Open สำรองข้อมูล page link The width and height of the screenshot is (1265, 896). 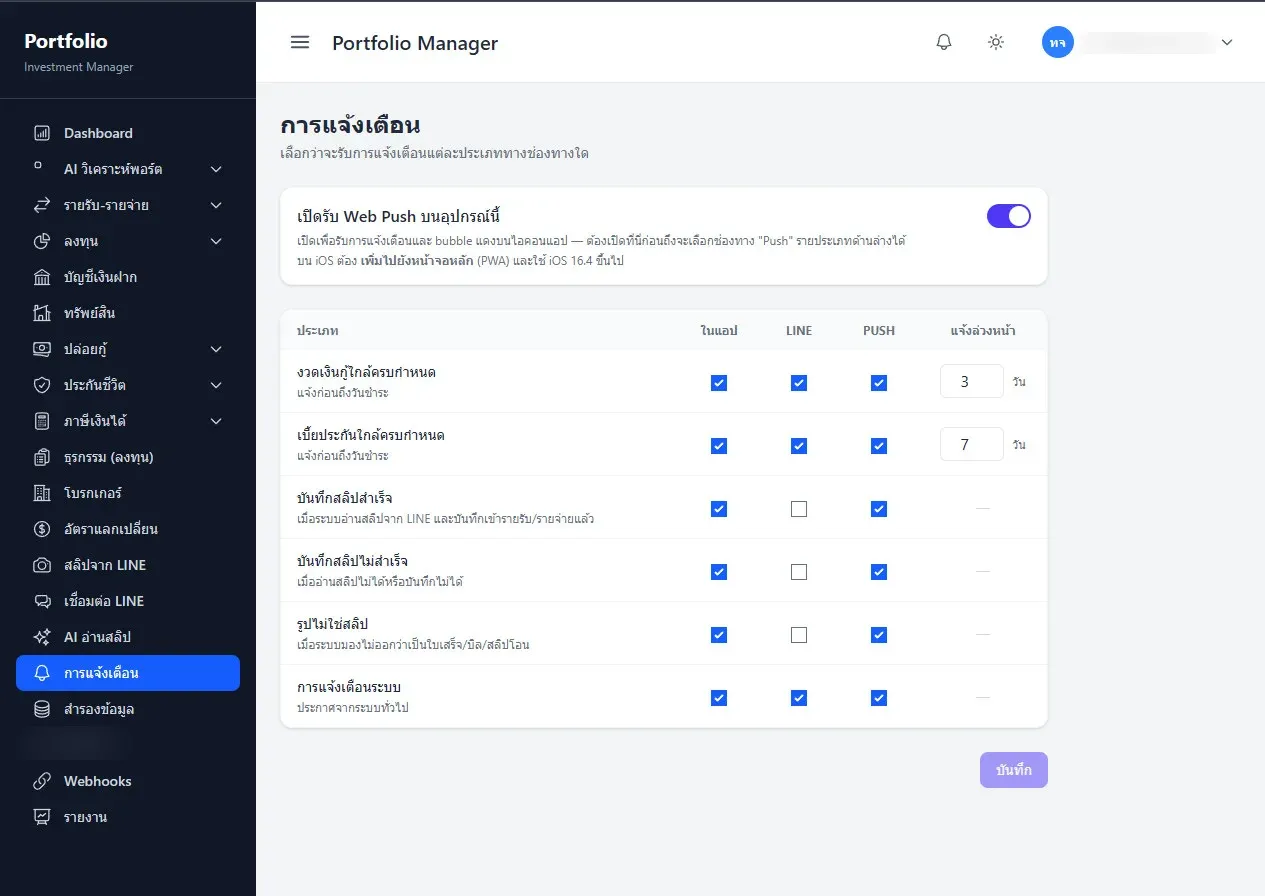[x=128, y=709]
